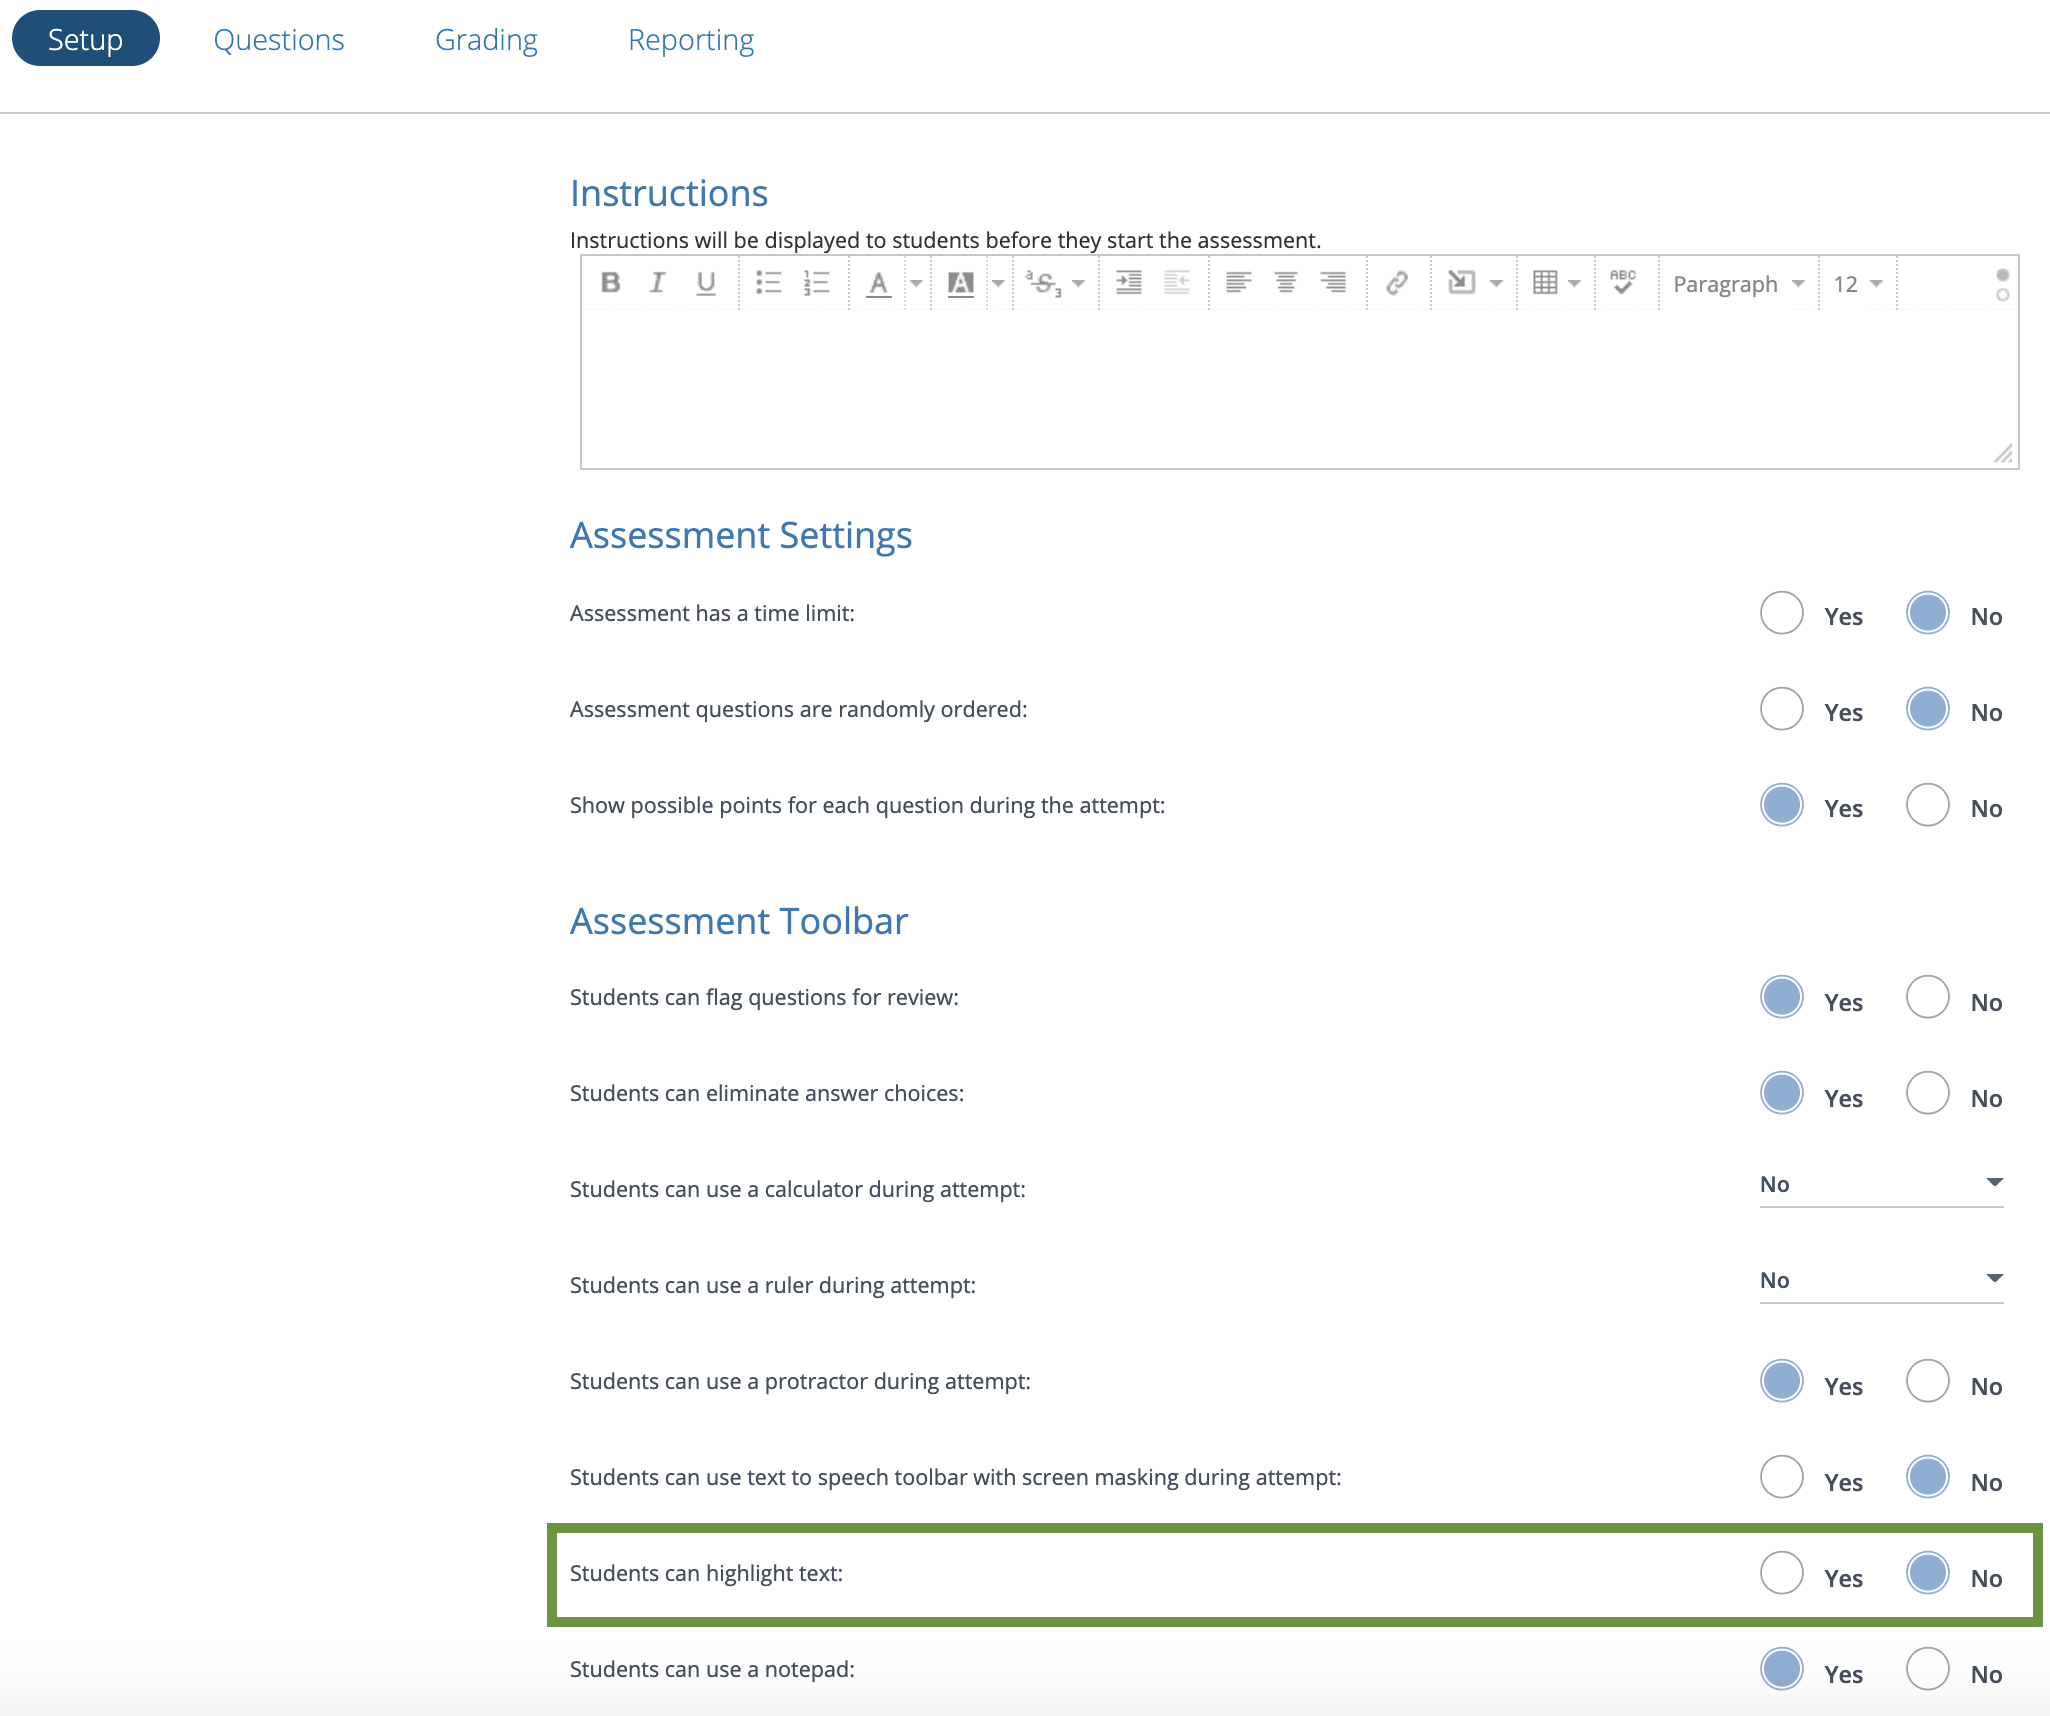Click the Setup button
Viewport: 2050px width, 1716px height.
pos(85,39)
